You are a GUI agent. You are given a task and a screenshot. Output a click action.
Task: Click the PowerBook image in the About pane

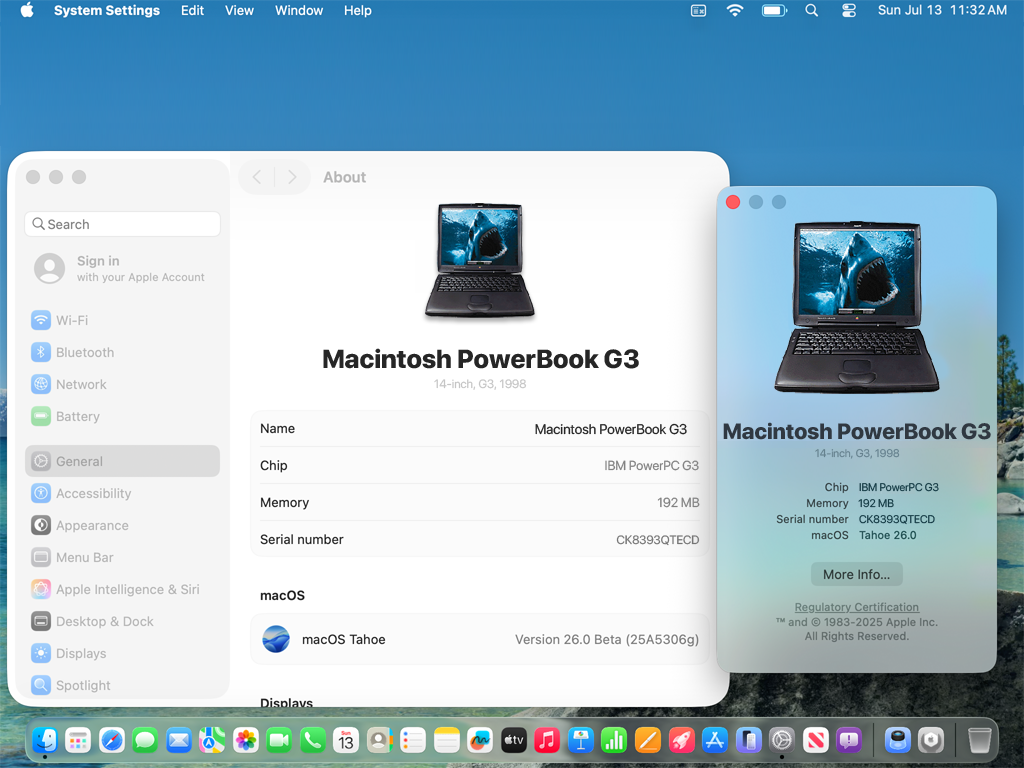[x=480, y=262]
